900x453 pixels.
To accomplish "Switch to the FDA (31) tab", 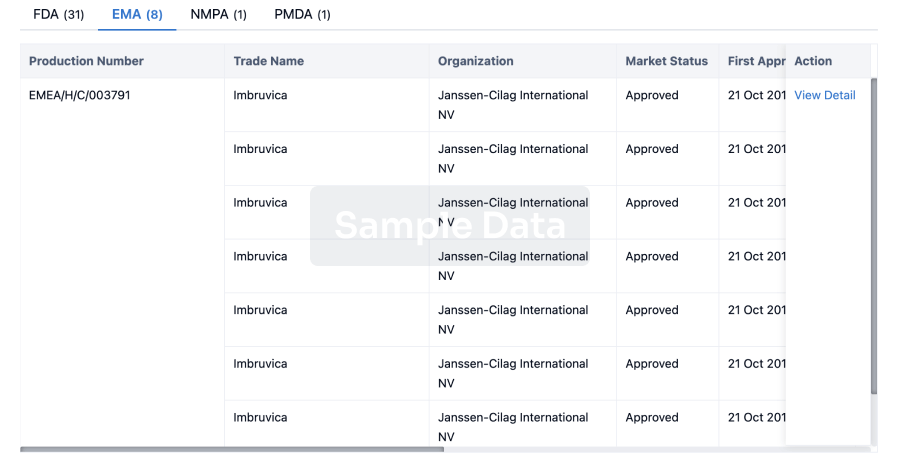I will click(x=59, y=14).
